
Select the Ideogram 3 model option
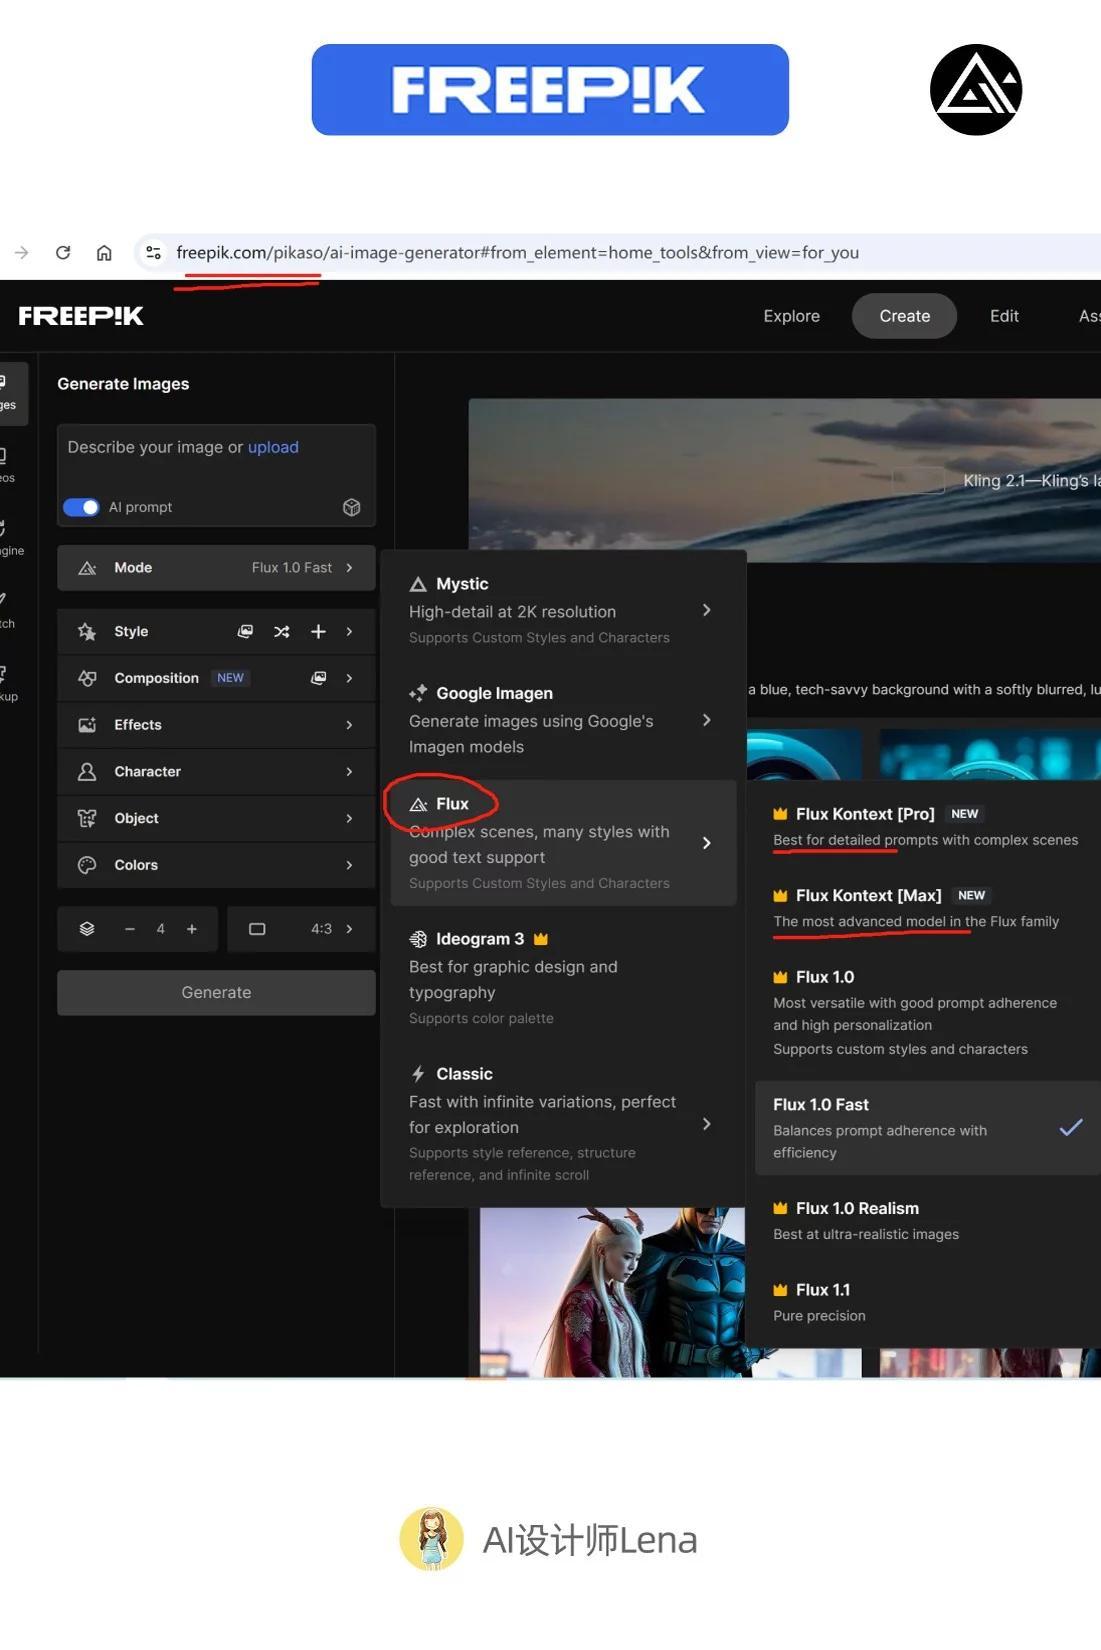pos(563,978)
